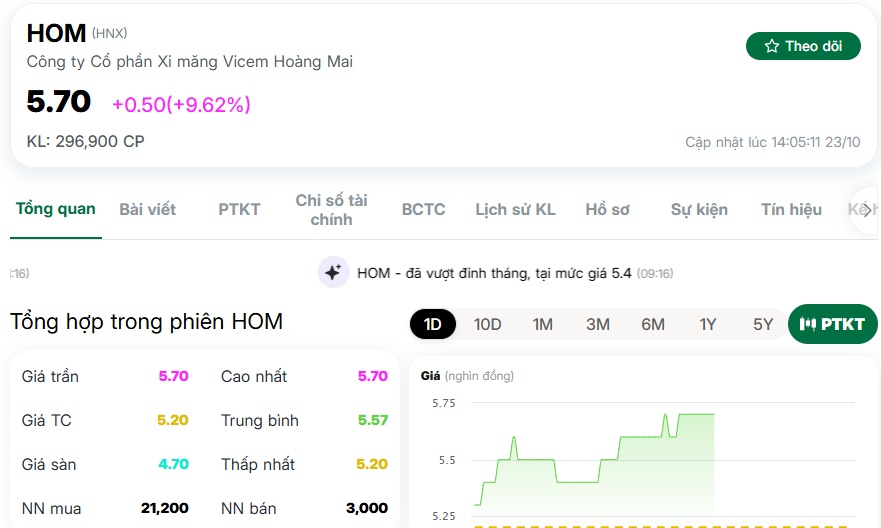Select the 5Y chart range
The height and width of the screenshot is (528, 881).
(x=763, y=324)
